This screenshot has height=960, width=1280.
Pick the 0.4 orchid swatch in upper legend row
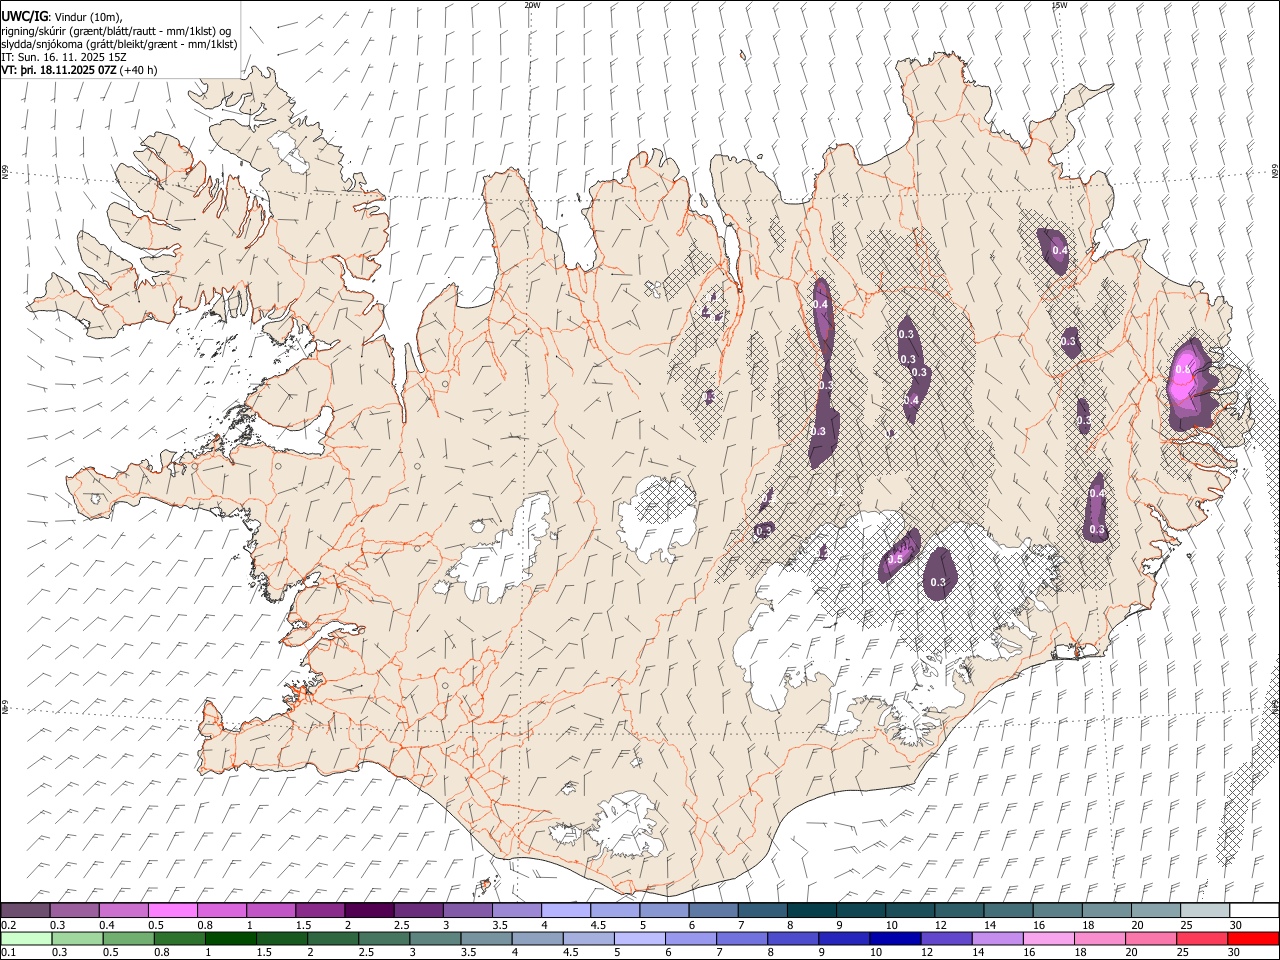click(124, 911)
